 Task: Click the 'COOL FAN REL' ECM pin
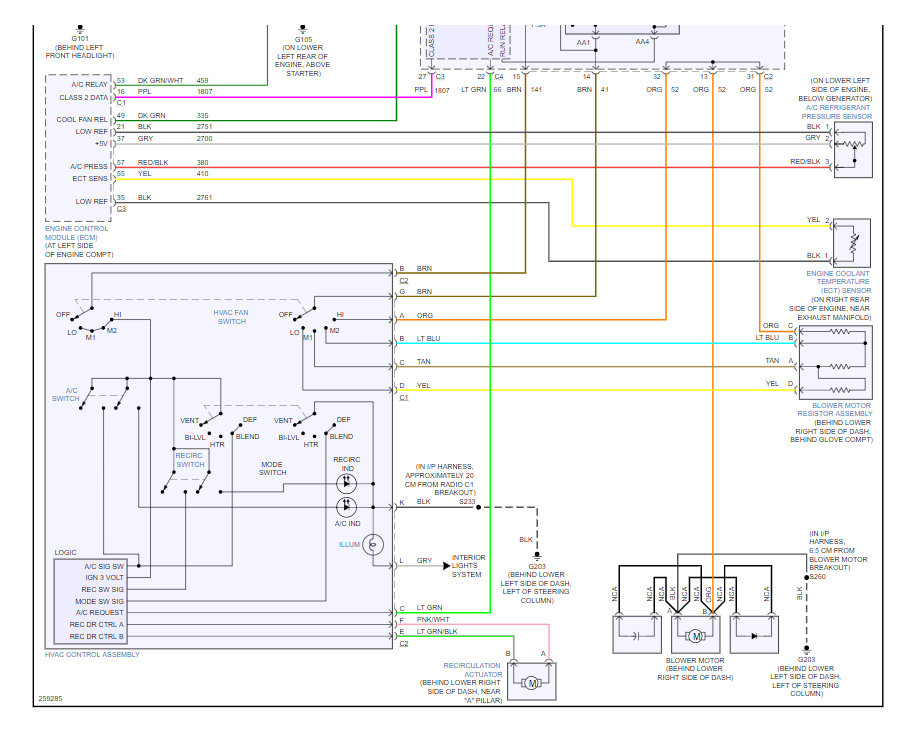tap(82, 119)
